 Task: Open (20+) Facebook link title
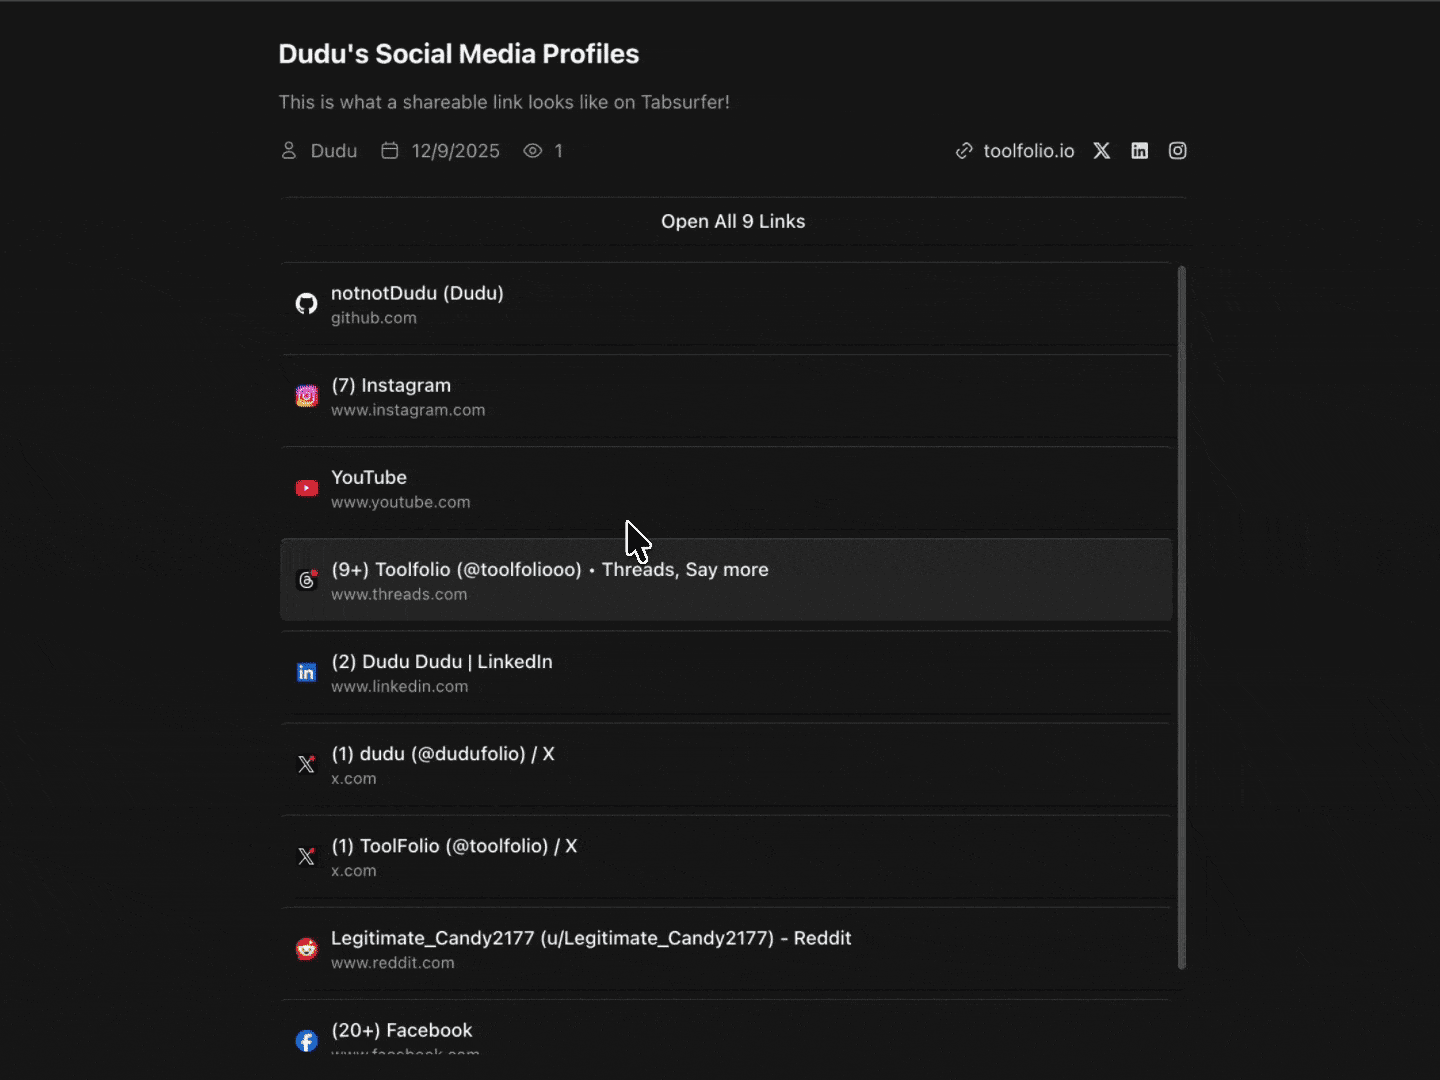pyautogui.click(x=402, y=1030)
